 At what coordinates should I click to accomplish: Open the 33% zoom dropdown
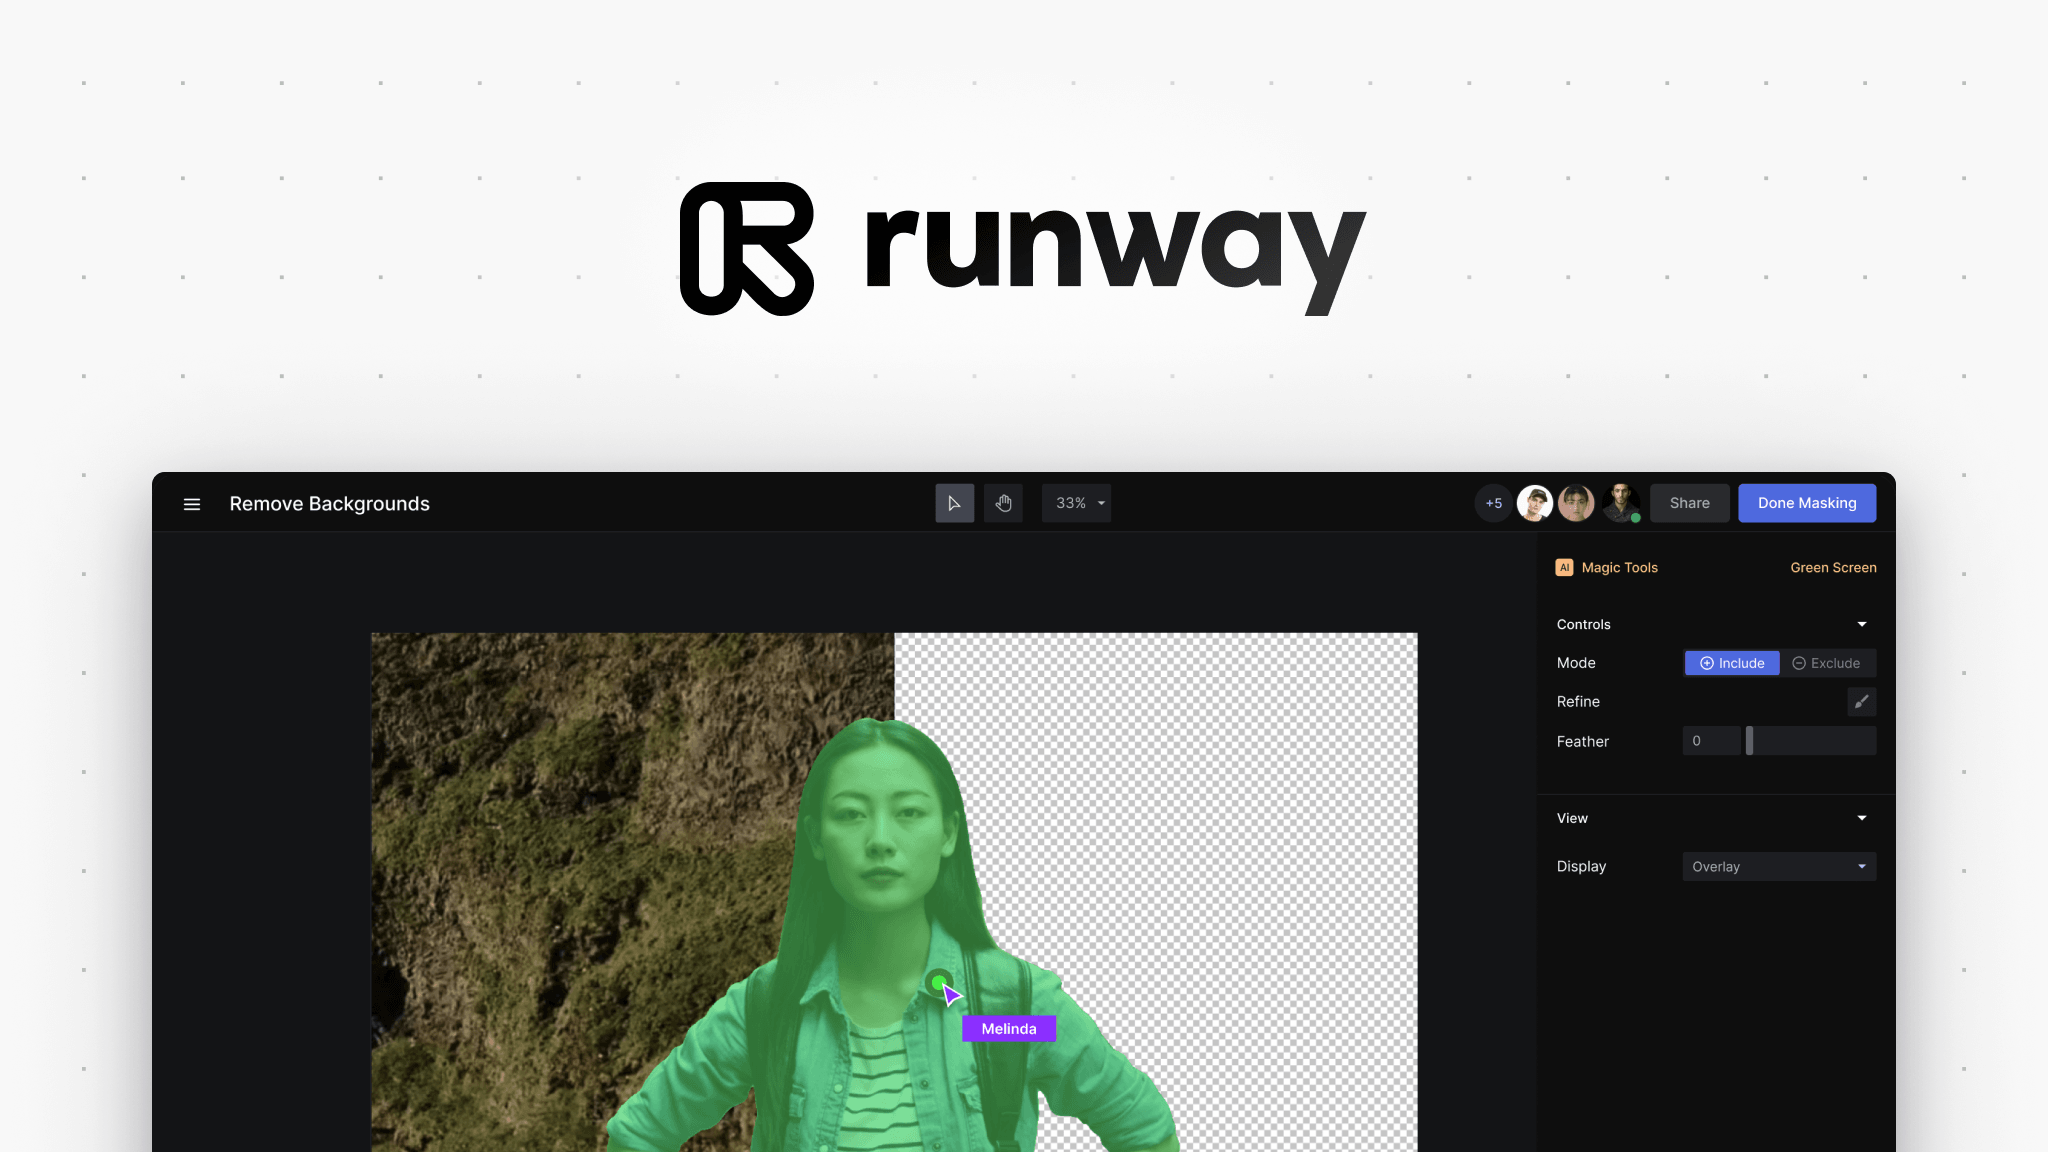tap(1077, 503)
